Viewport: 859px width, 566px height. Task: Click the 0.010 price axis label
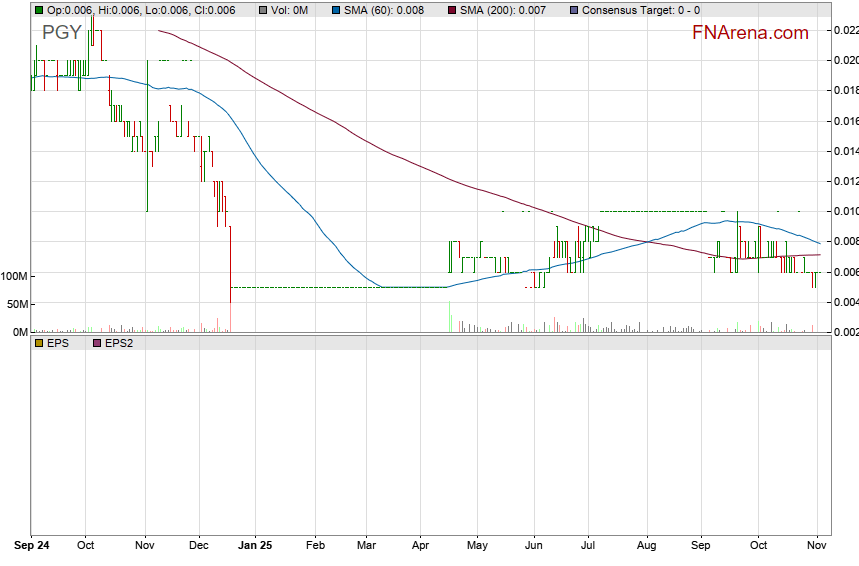click(845, 211)
